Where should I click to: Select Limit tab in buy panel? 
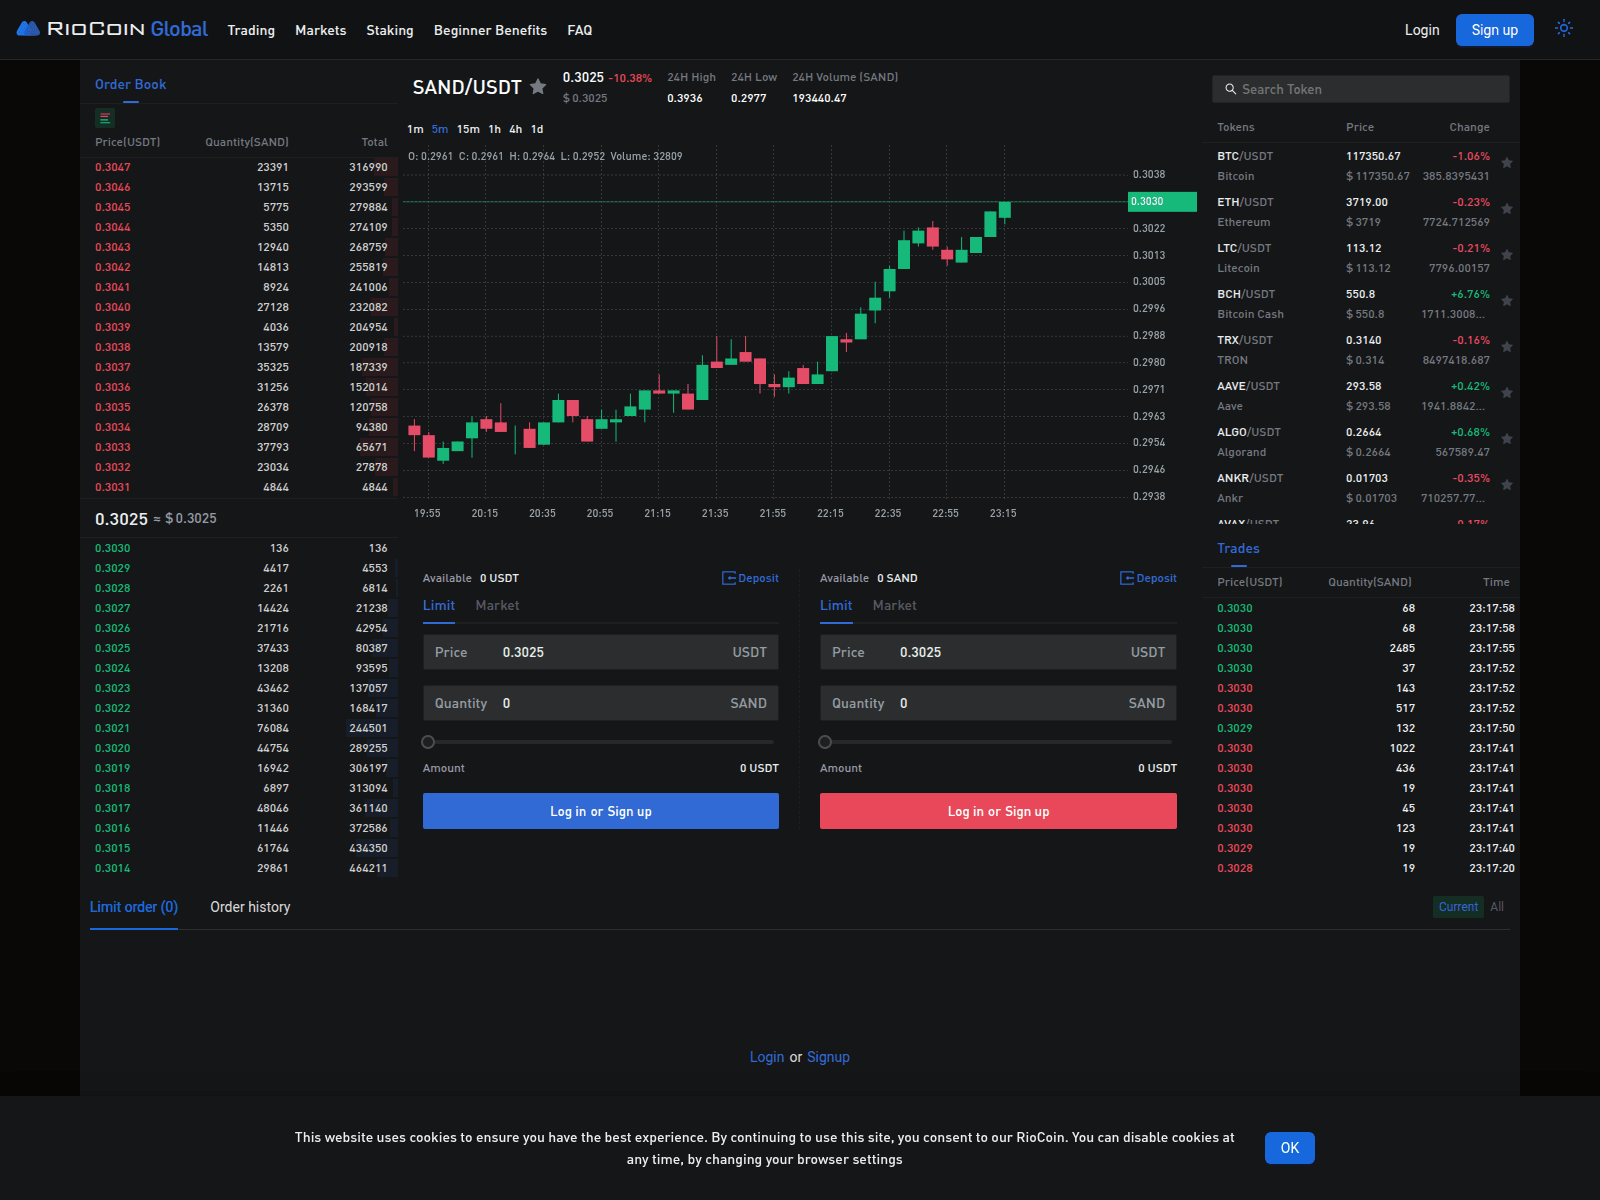tap(438, 605)
